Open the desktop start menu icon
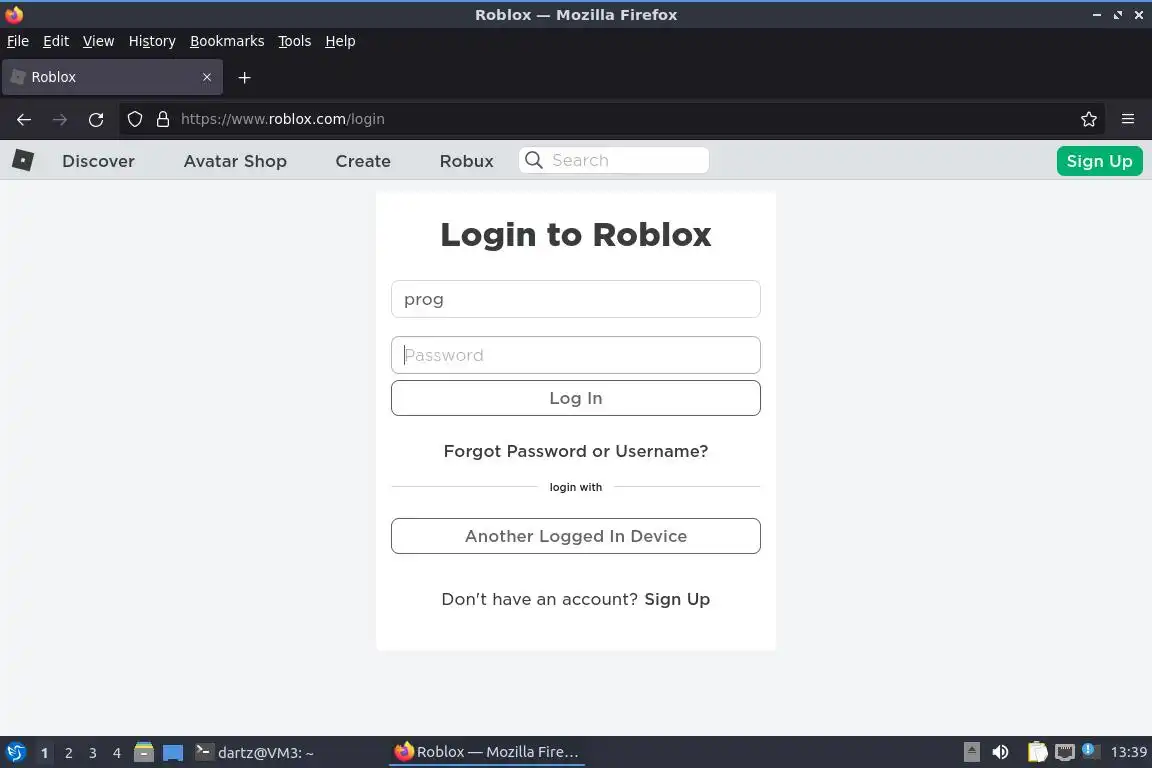 pyautogui.click(x=15, y=752)
